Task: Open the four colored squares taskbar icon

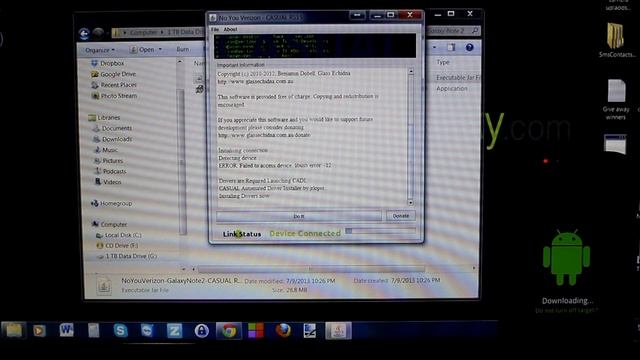Action: click(x=256, y=330)
